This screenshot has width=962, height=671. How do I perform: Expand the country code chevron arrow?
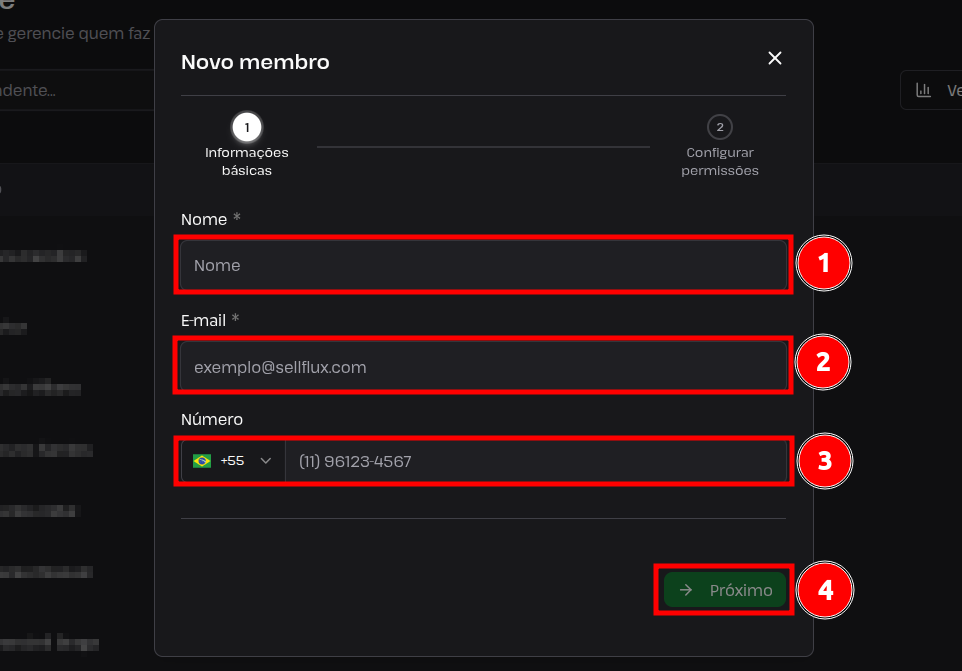[266, 461]
